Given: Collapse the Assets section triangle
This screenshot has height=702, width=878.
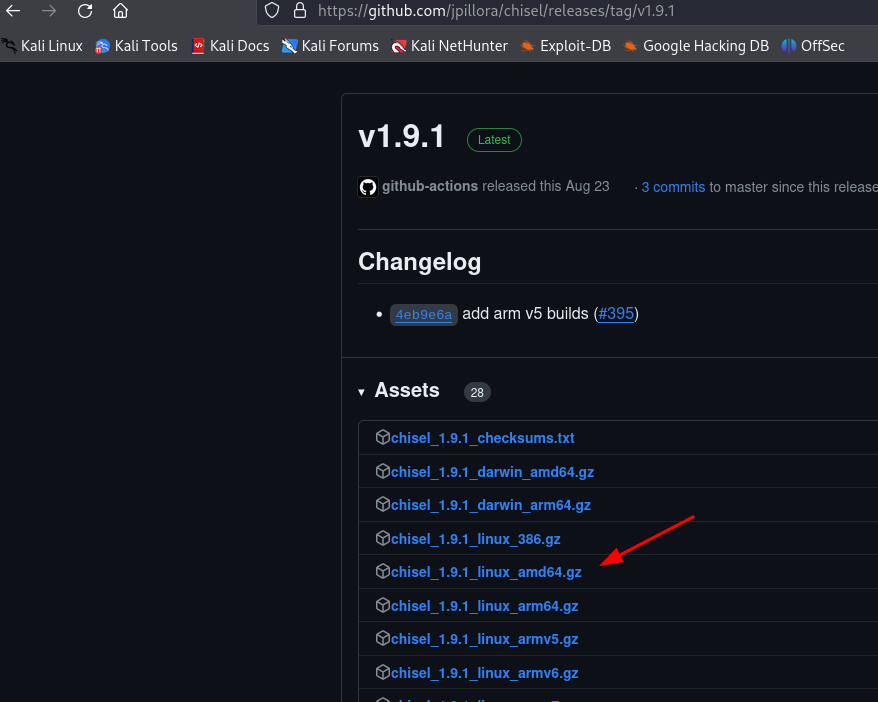Looking at the screenshot, I should point(362,392).
